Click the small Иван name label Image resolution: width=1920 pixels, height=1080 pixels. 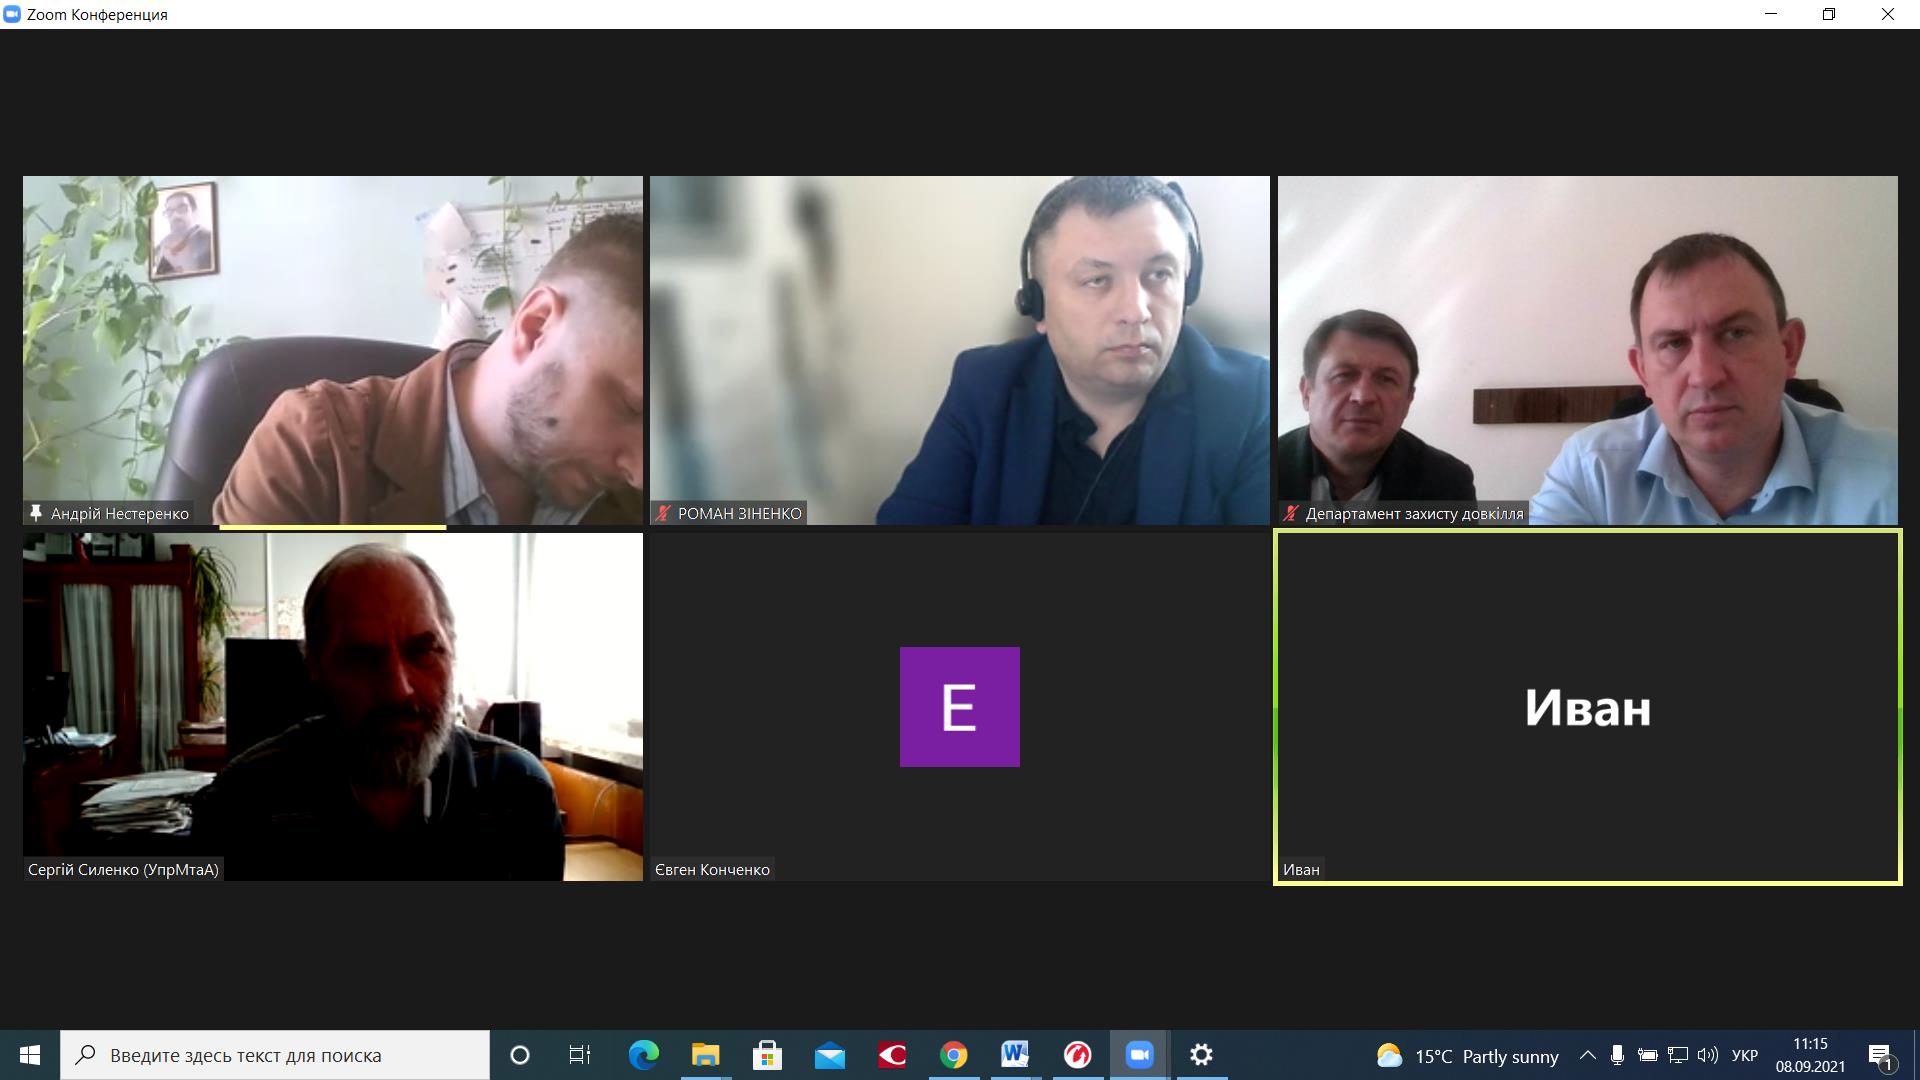(1301, 869)
